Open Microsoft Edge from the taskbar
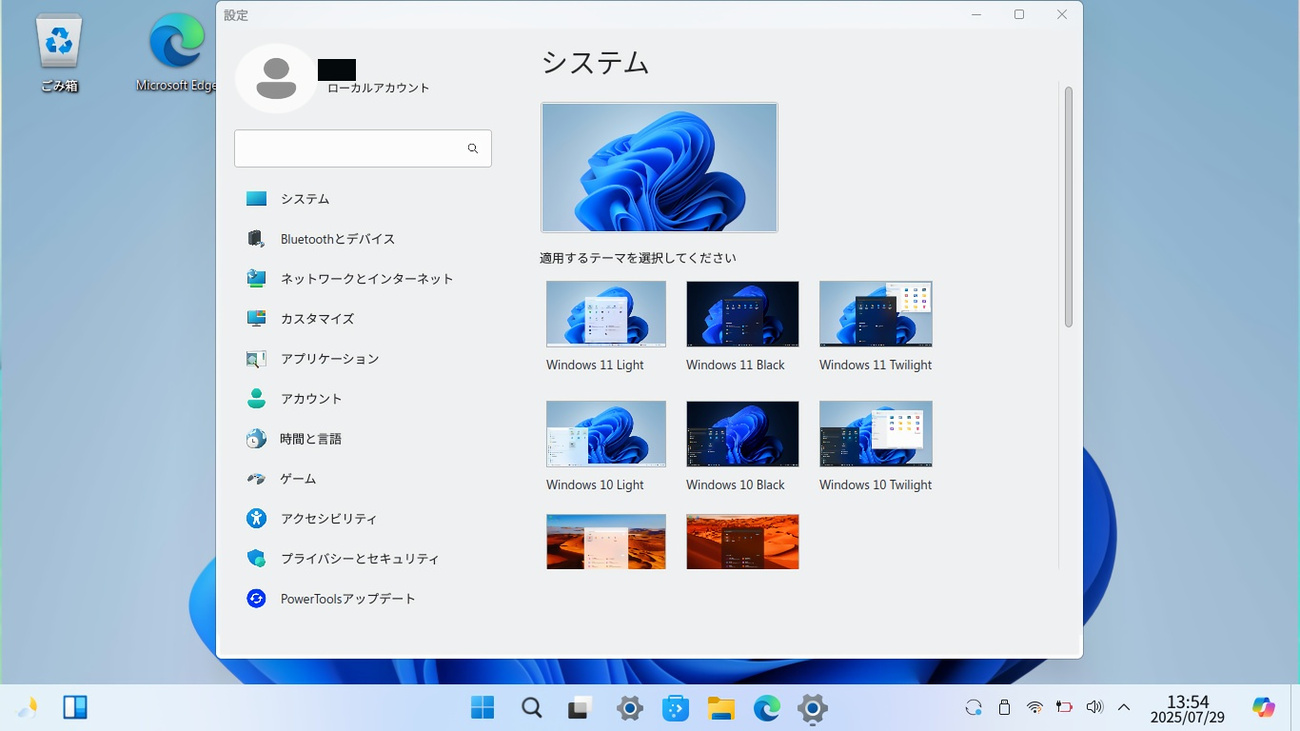 (x=767, y=708)
